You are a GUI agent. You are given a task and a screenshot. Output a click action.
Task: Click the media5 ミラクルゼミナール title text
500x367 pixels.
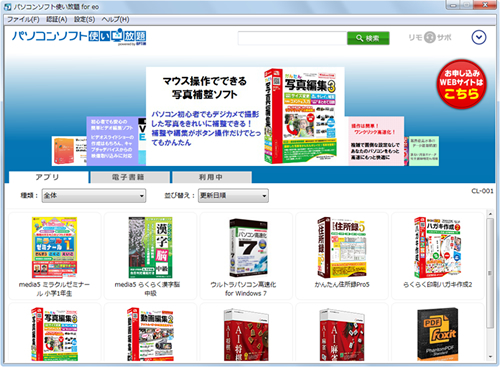pyautogui.click(x=54, y=289)
